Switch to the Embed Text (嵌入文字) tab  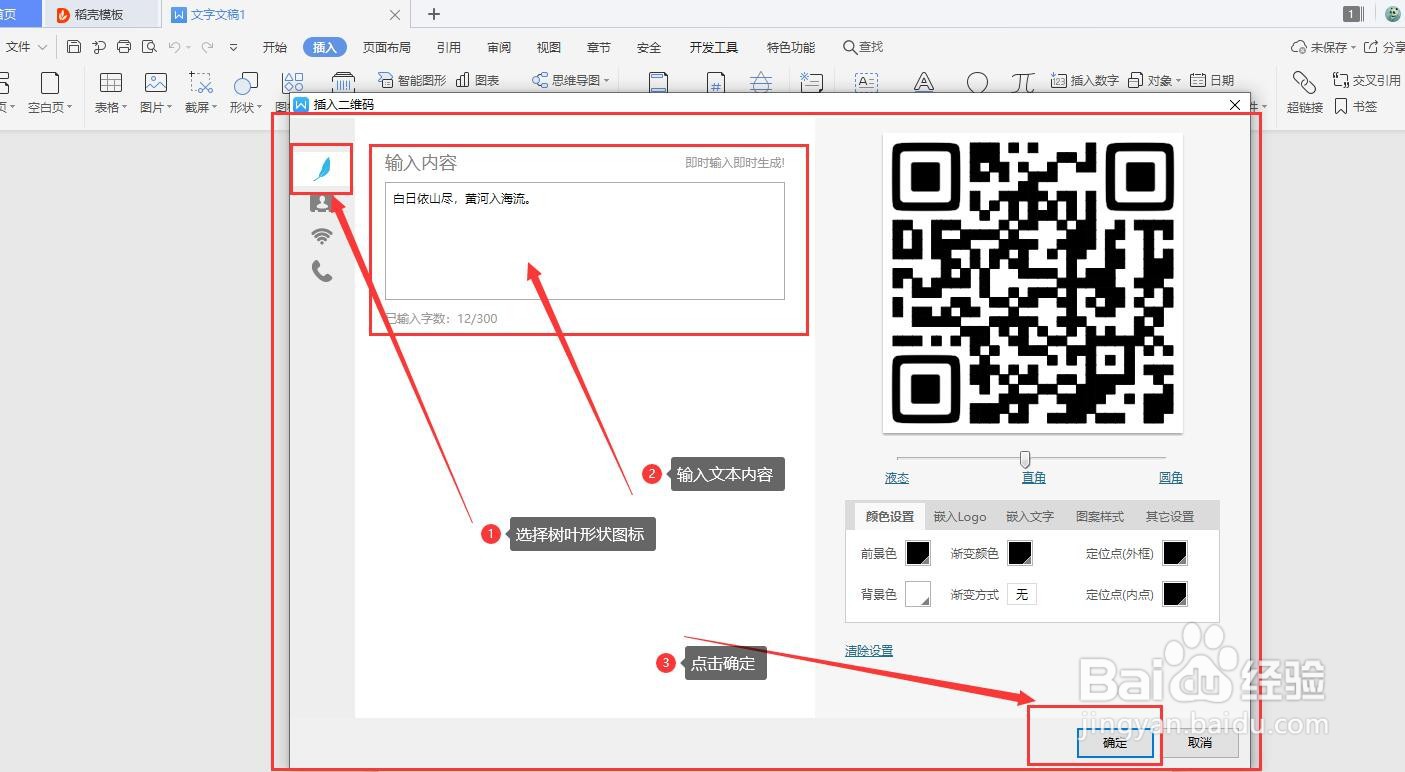pos(1030,517)
